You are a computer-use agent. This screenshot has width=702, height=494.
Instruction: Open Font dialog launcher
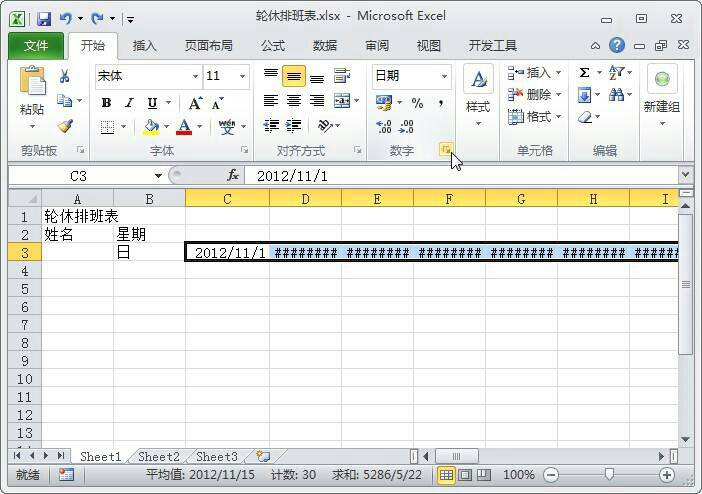[x=245, y=150]
